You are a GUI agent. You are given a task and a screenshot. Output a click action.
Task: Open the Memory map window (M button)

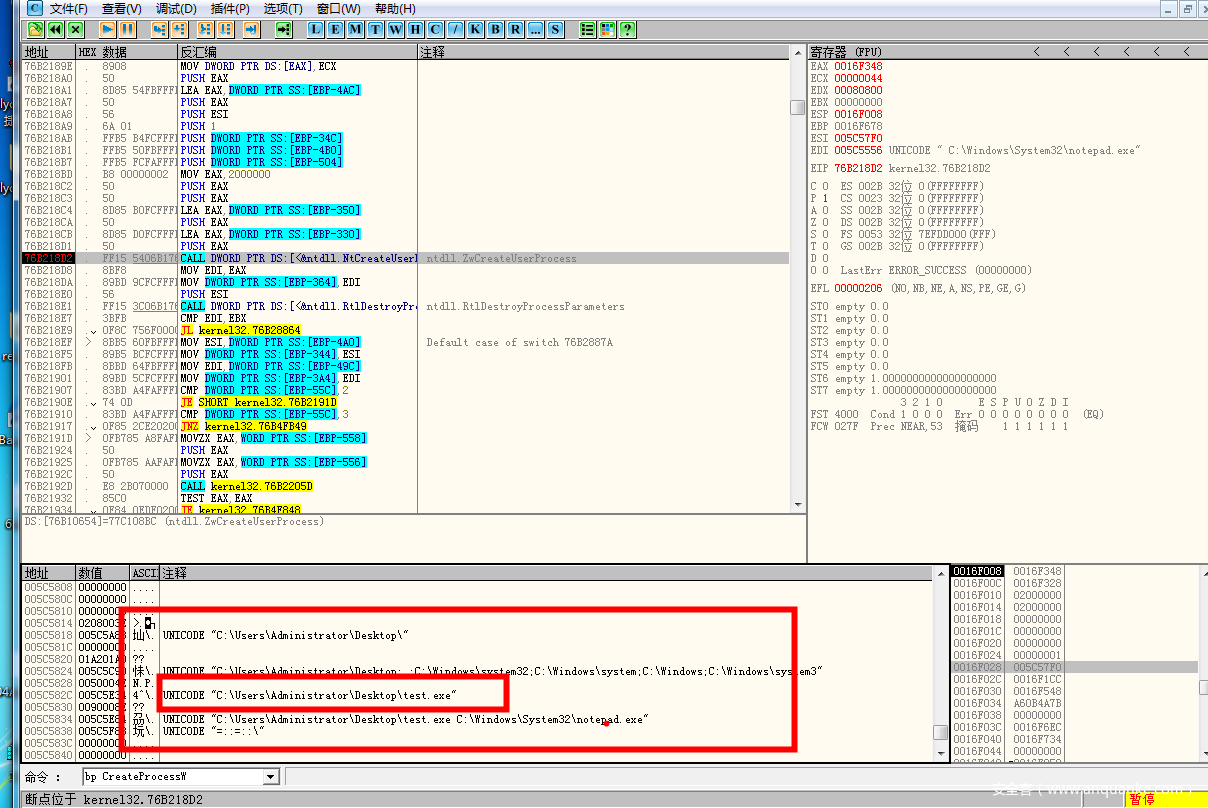point(355,29)
